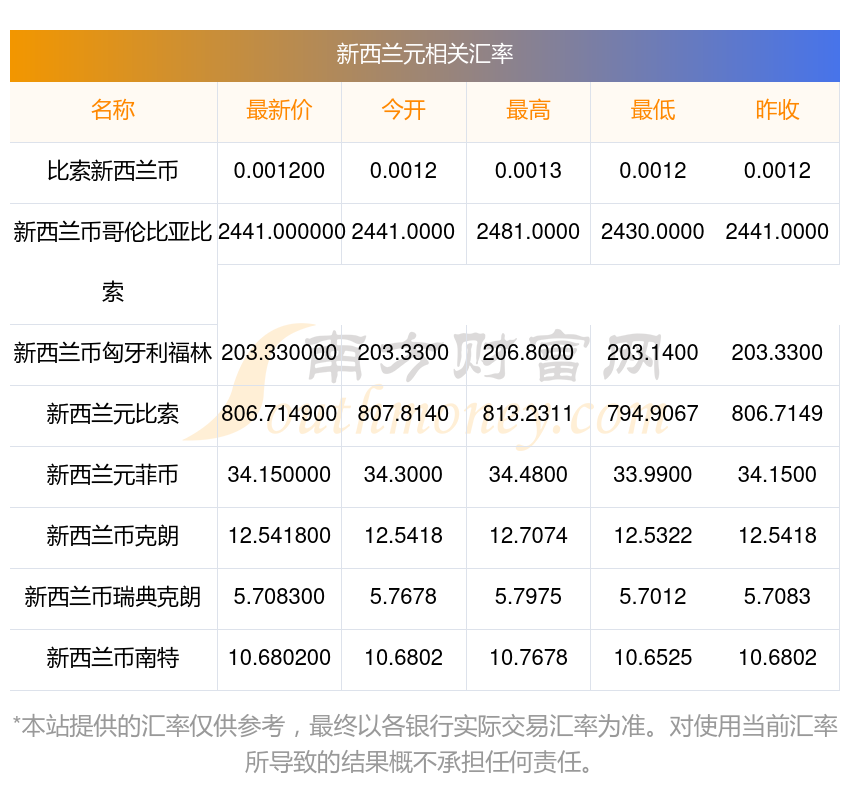The width and height of the screenshot is (850, 793).
Task: Click the table title 新西兰元相关汇率
Action: (x=424, y=54)
